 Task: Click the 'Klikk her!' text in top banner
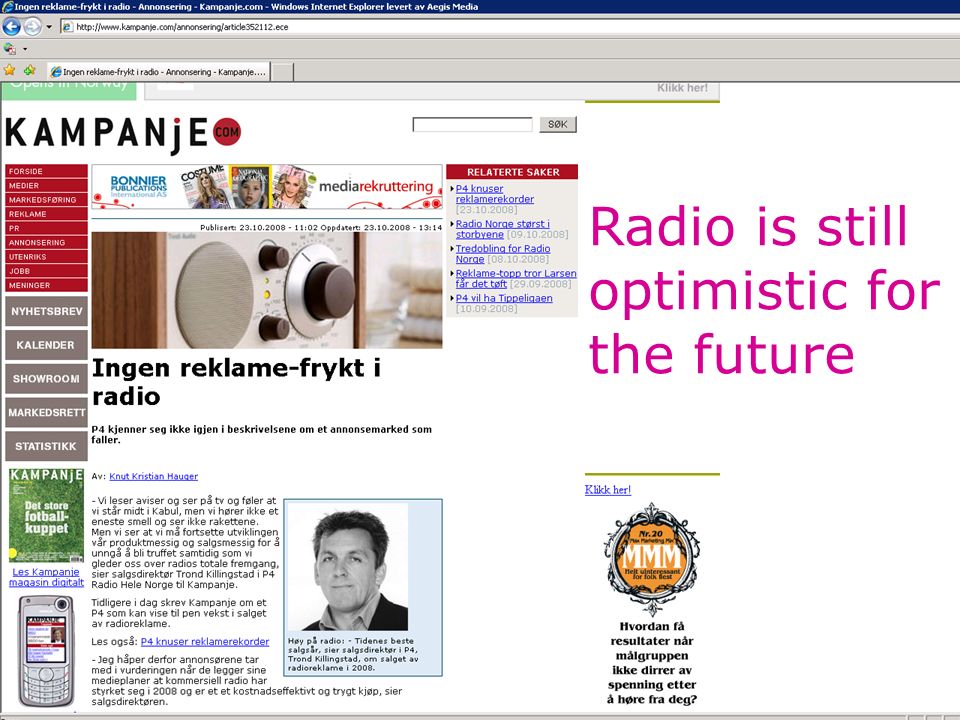coord(682,88)
